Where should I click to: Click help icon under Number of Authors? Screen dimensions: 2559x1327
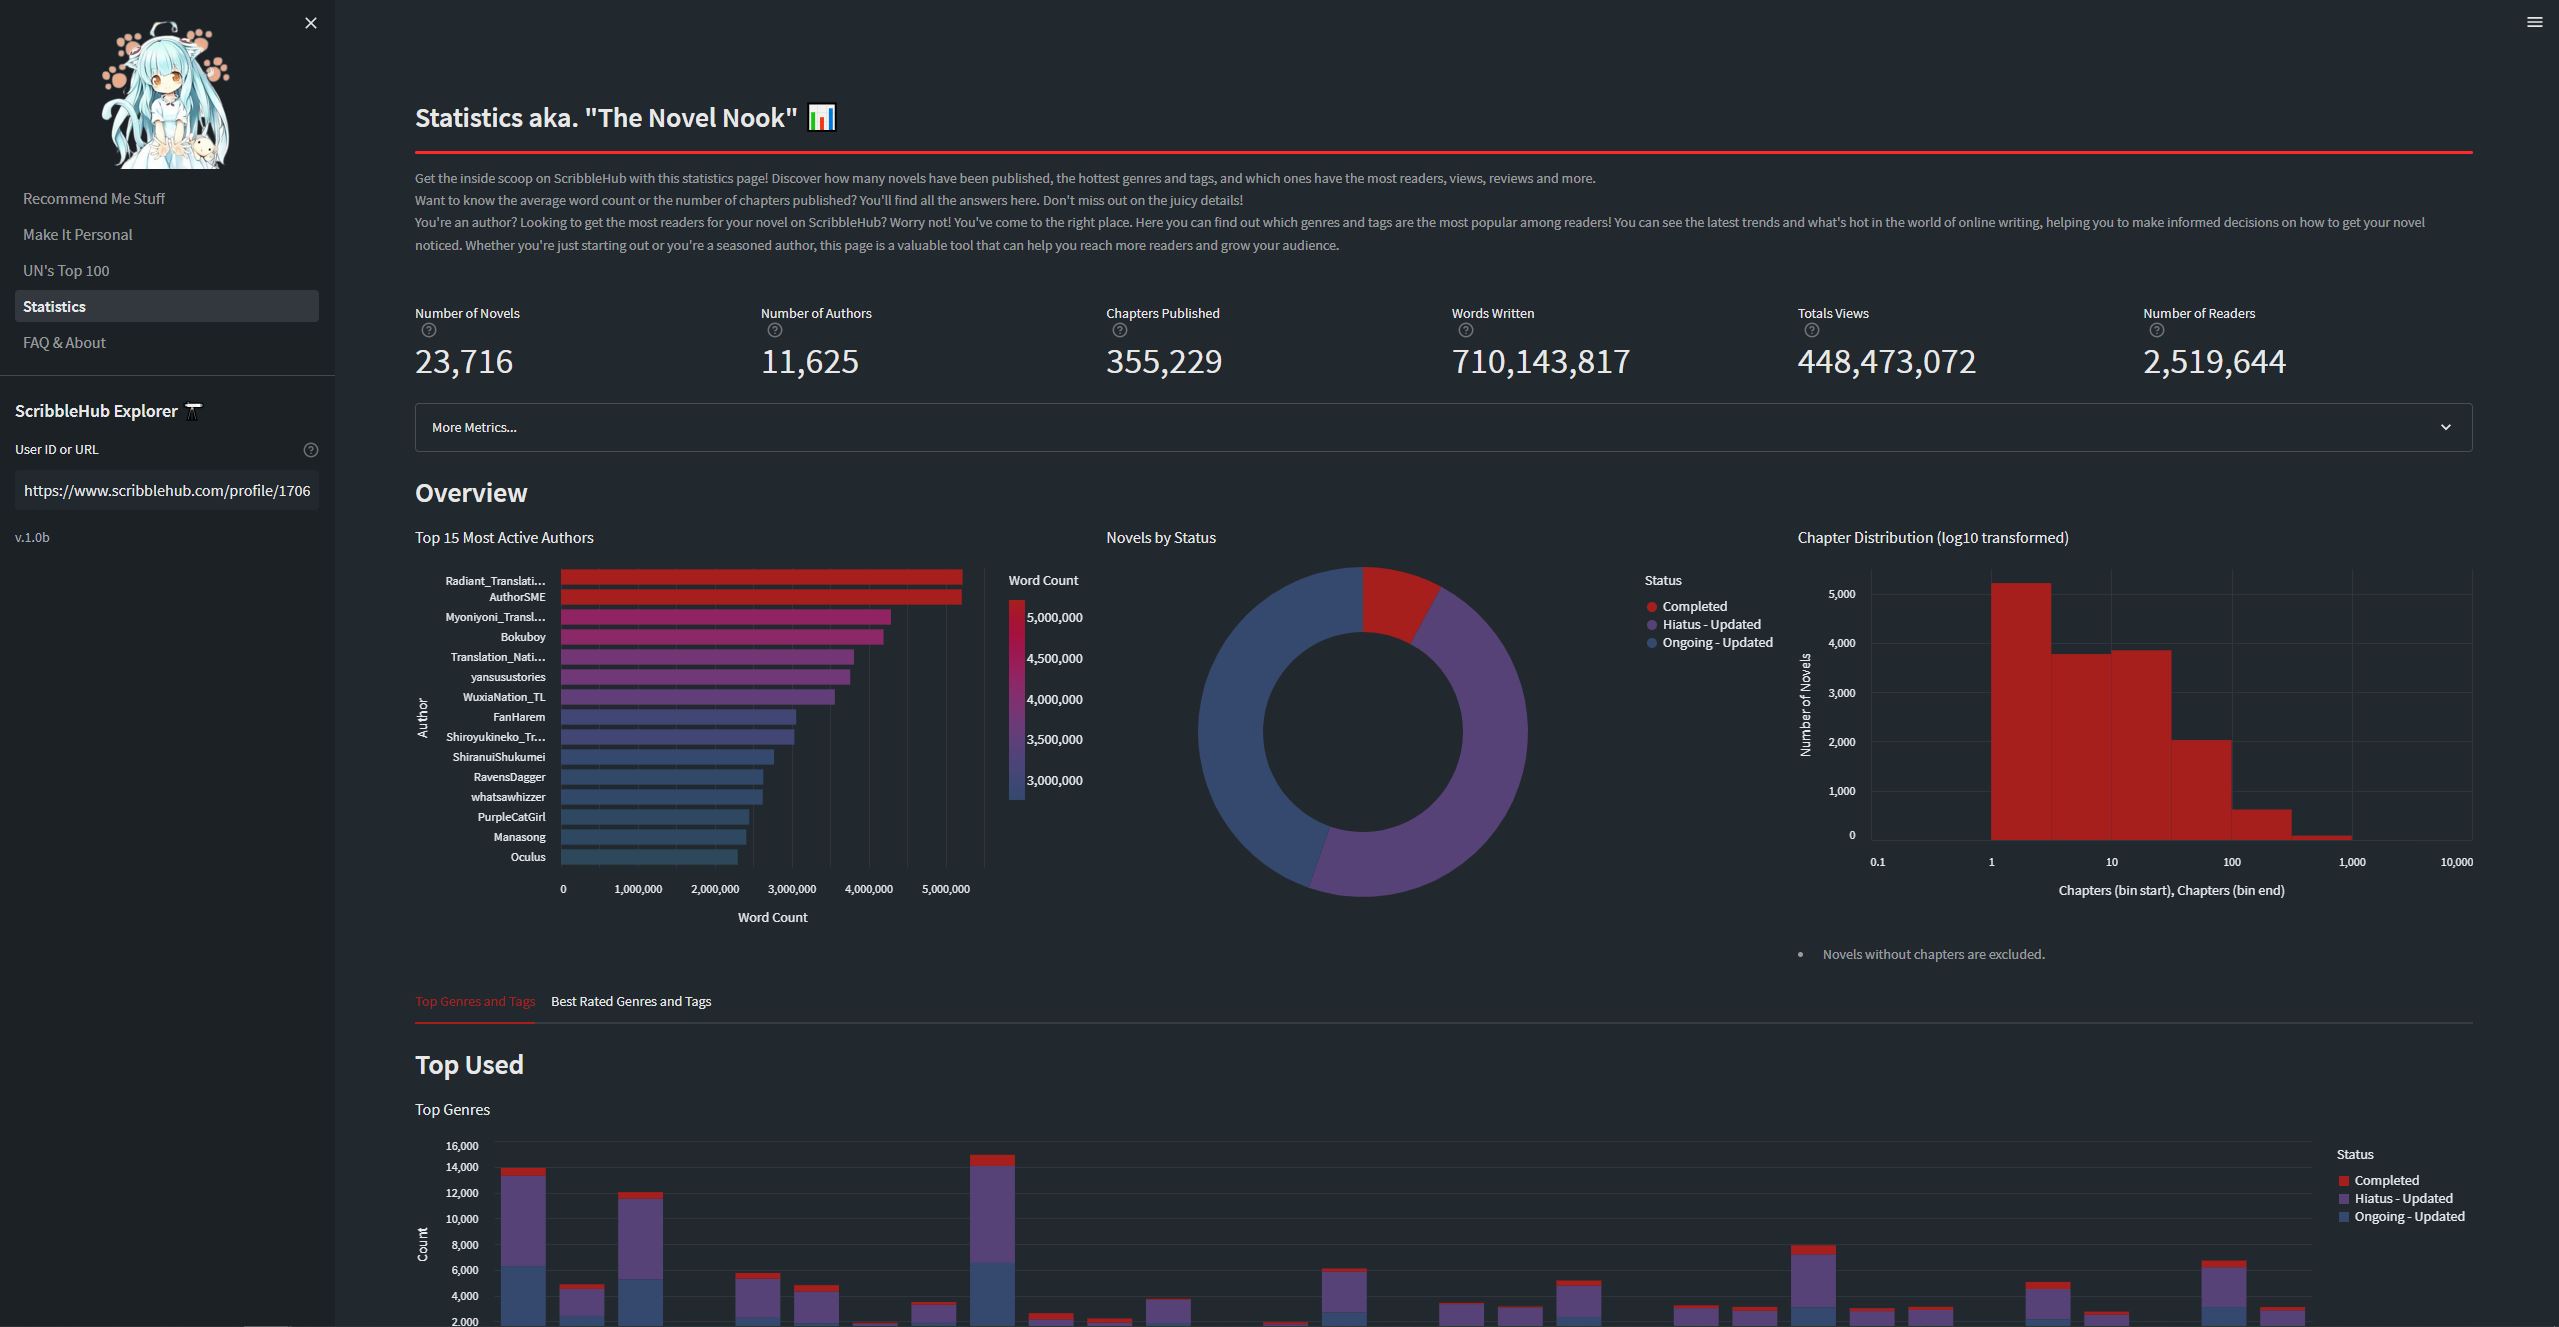point(774,331)
